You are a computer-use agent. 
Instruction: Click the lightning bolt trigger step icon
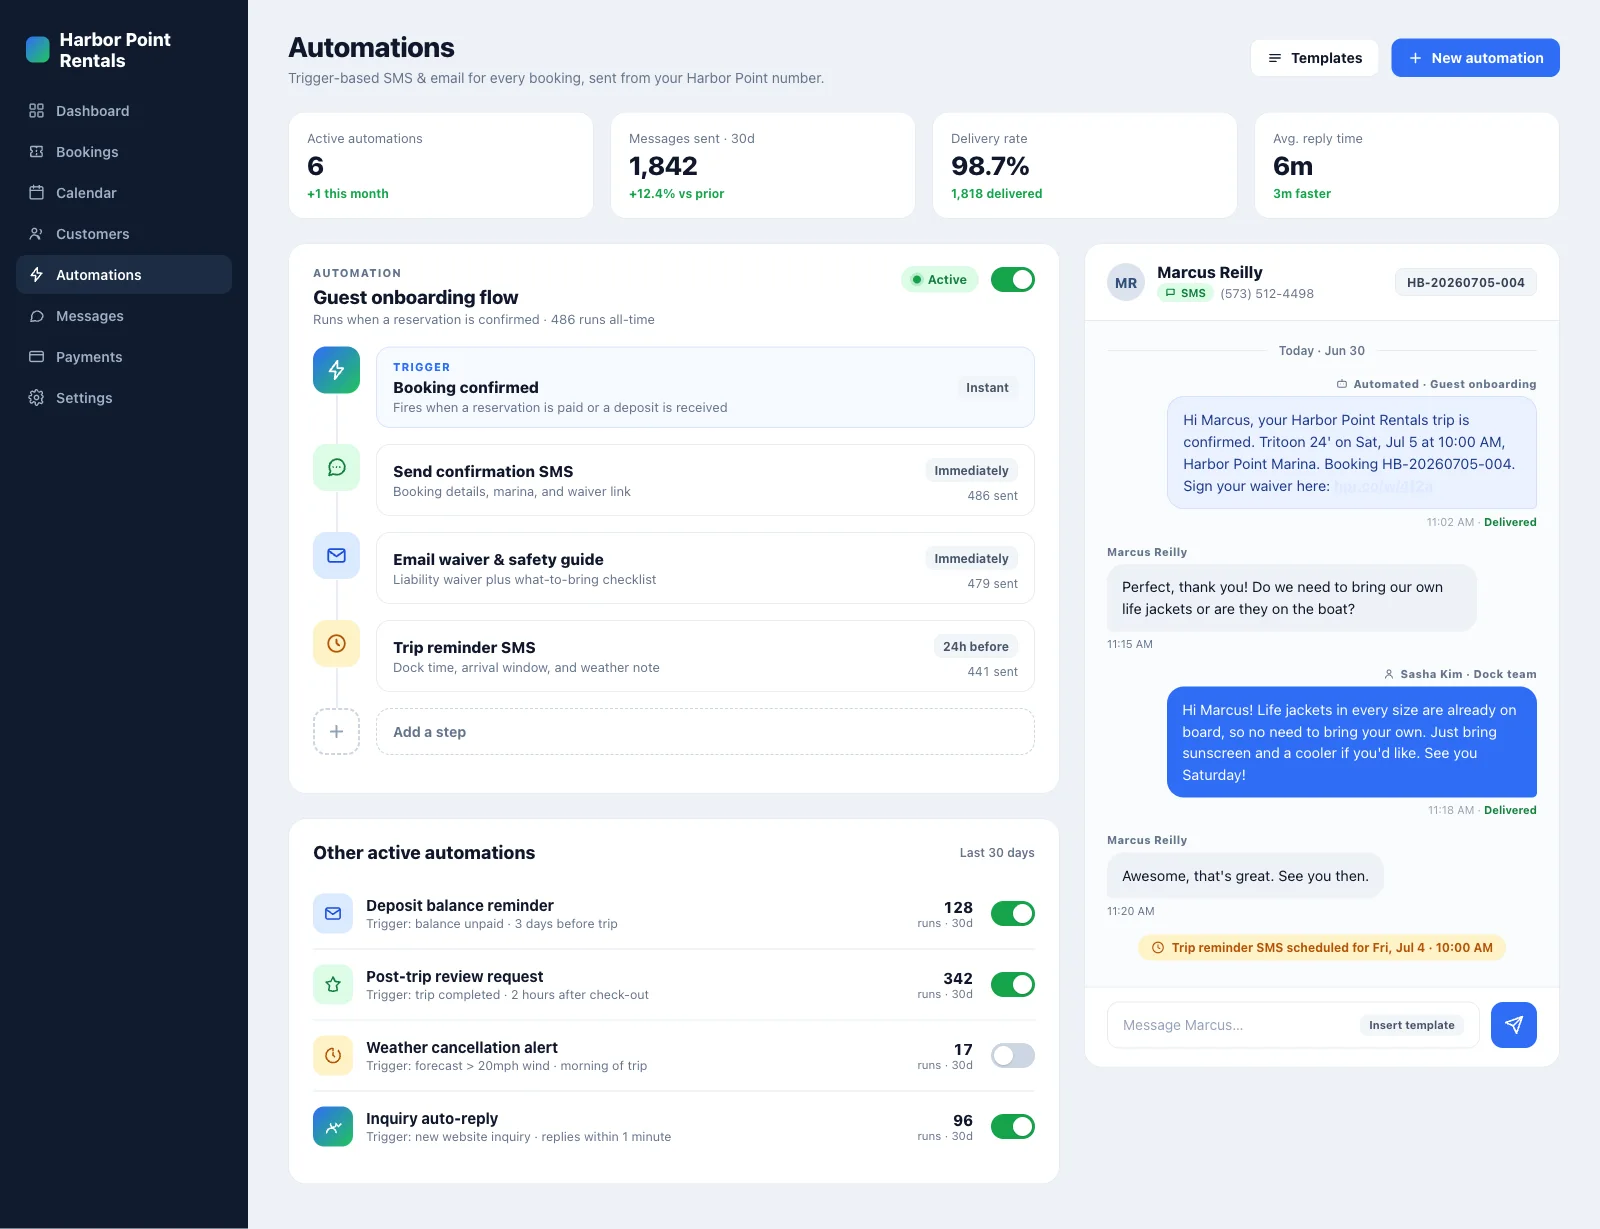click(336, 370)
